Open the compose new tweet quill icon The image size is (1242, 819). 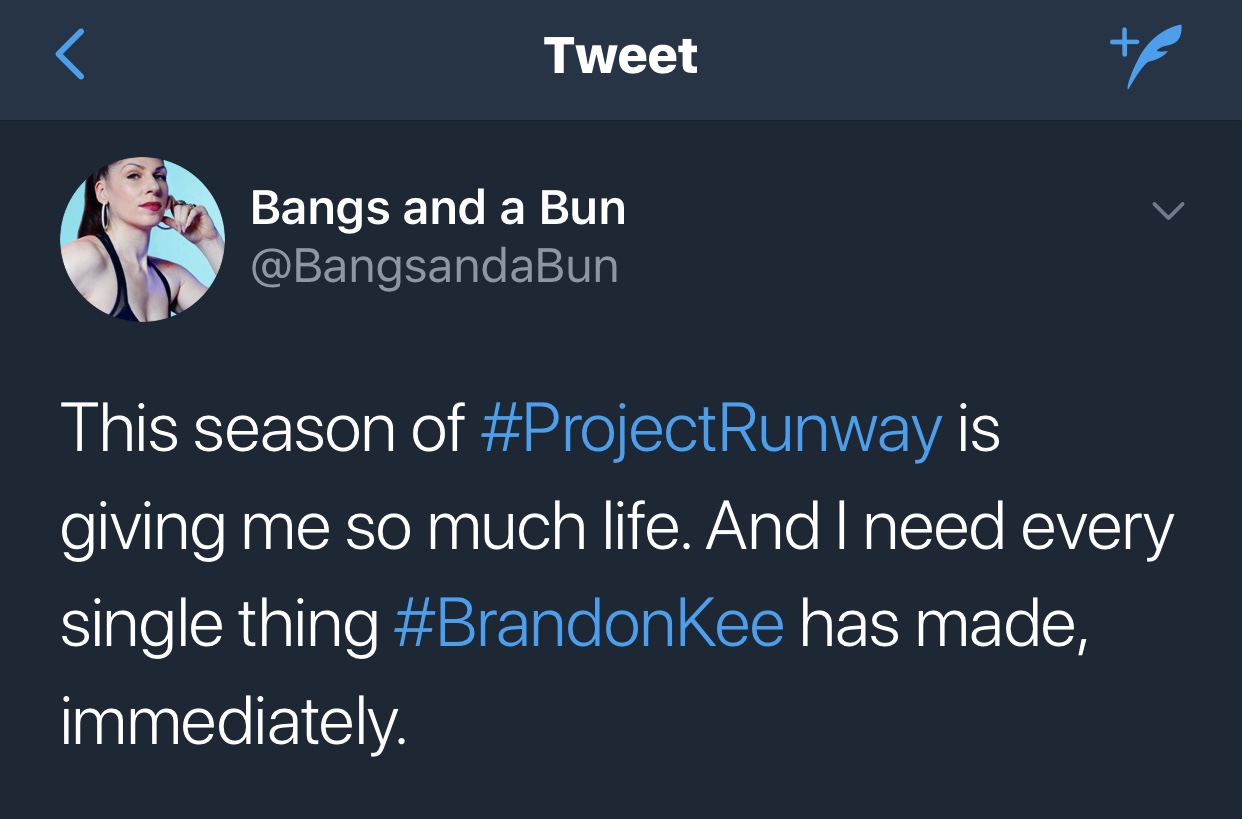(x=1146, y=57)
